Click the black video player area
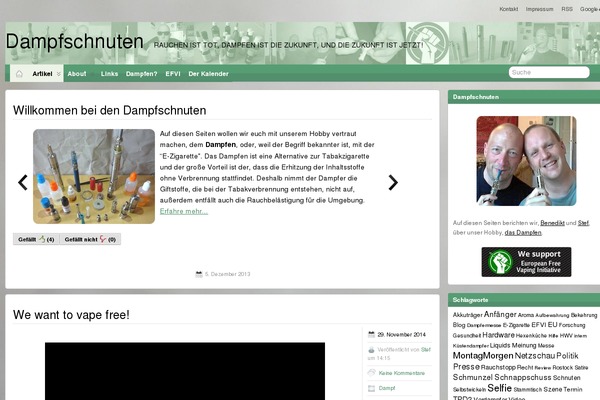 [185, 371]
